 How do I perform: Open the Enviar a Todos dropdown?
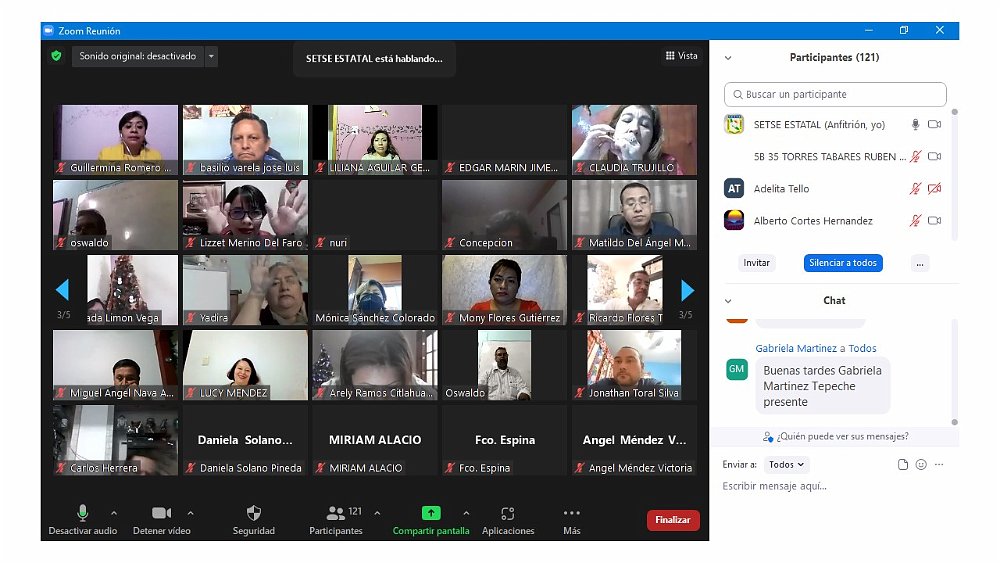(787, 465)
